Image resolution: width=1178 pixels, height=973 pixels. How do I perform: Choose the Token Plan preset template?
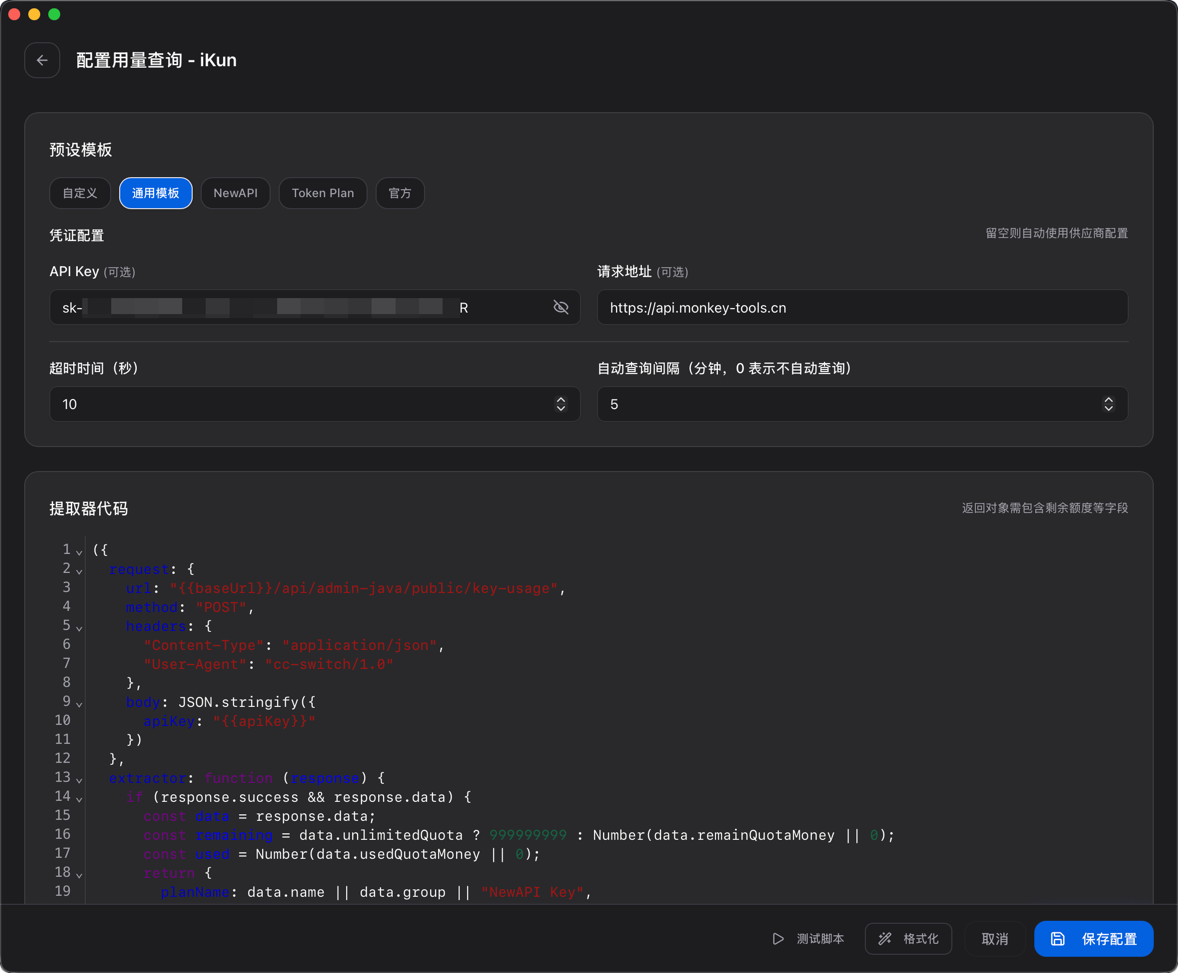click(x=322, y=193)
